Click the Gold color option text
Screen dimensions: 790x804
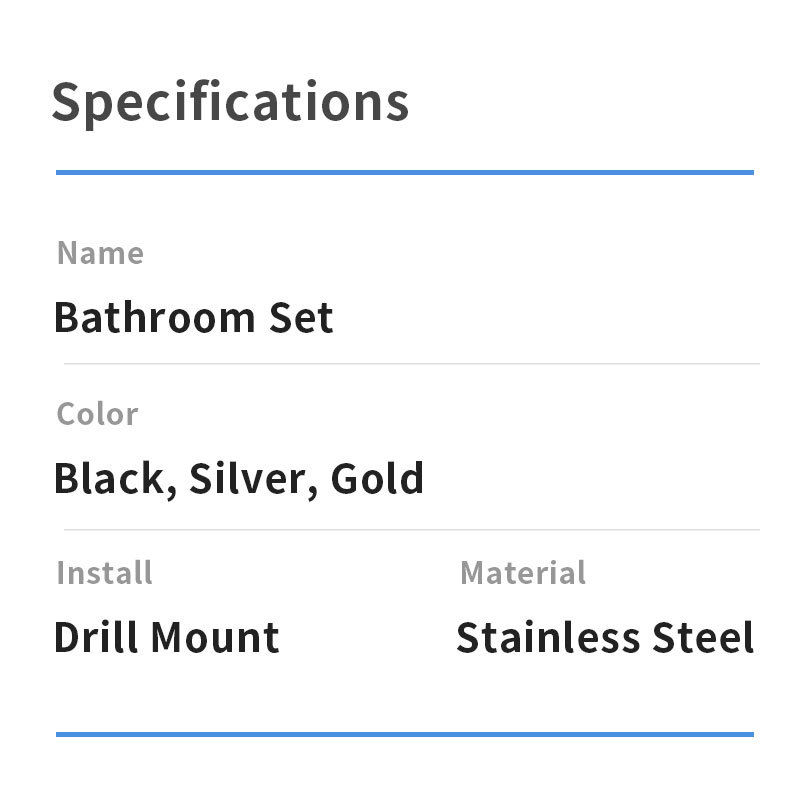tap(377, 478)
